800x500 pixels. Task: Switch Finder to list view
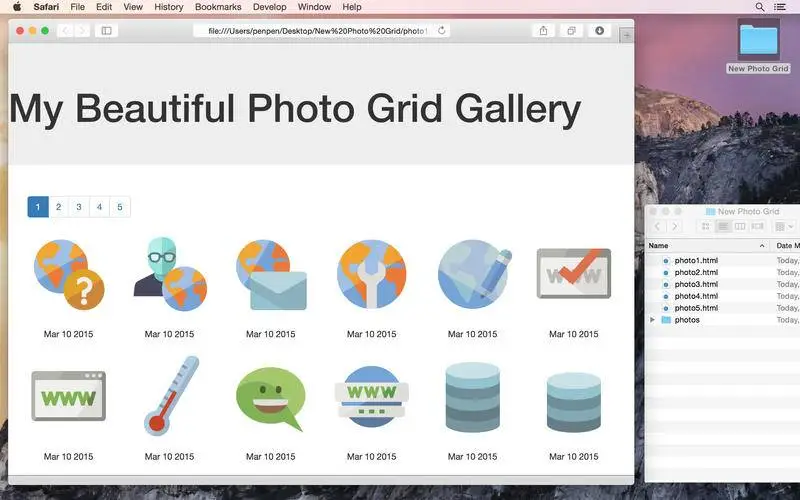coord(723,226)
